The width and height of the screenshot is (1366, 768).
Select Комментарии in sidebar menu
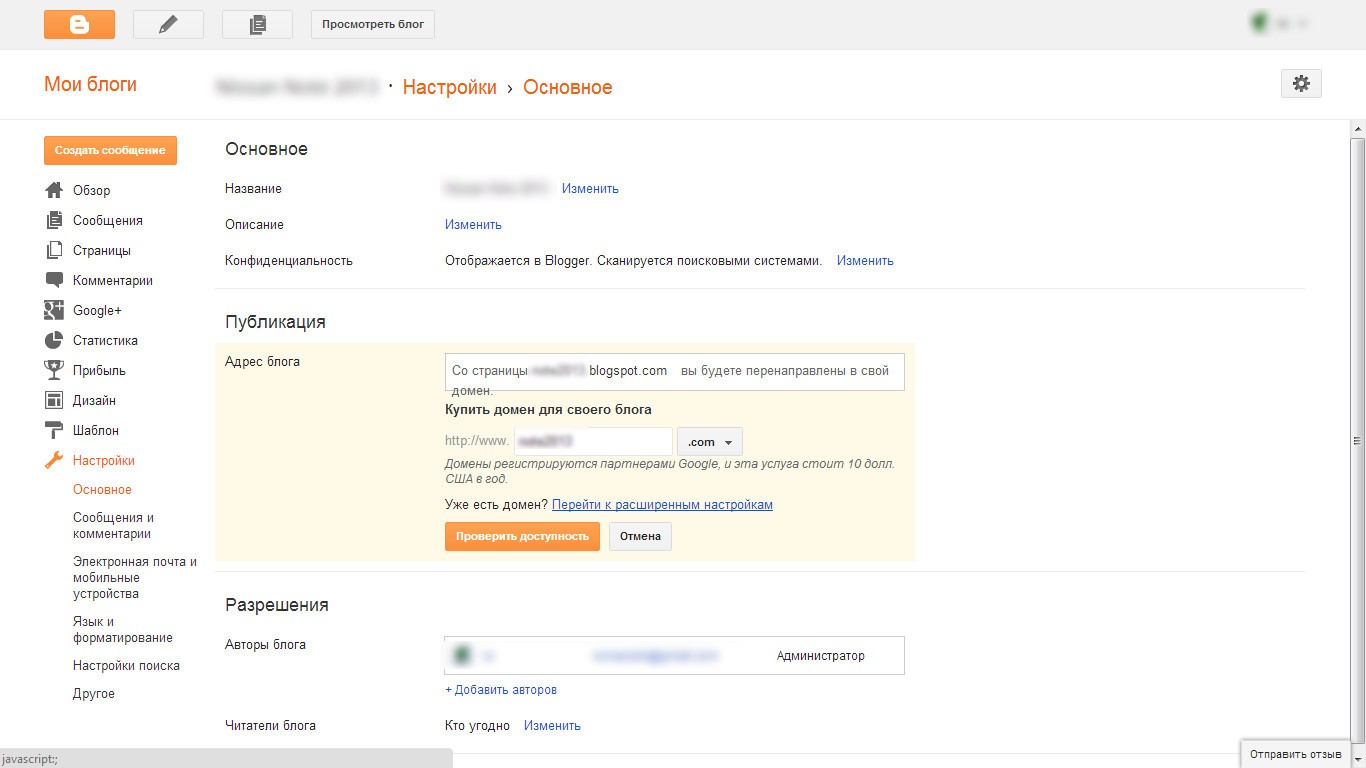(x=113, y=280)
